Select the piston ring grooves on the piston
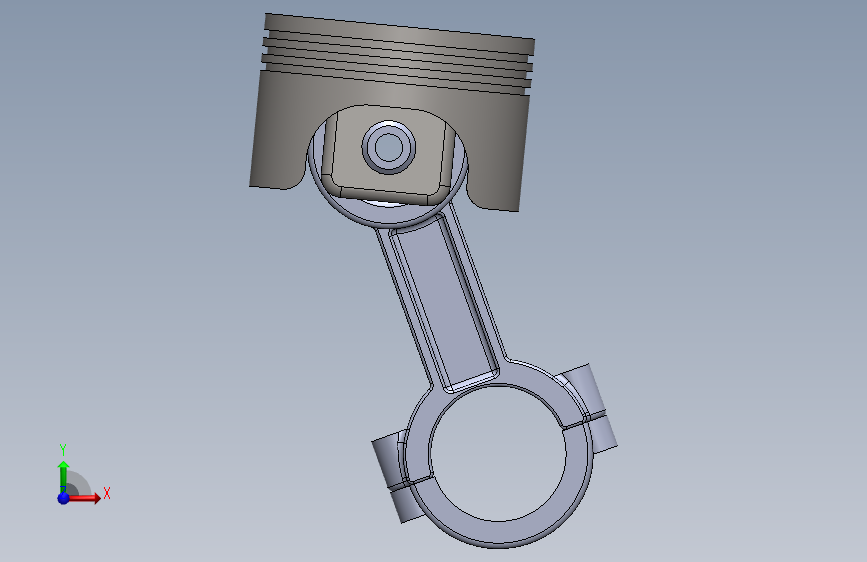 point(397,62)
